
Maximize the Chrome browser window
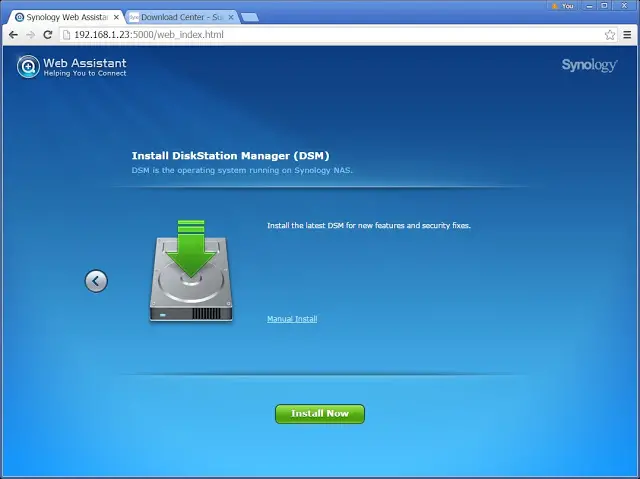(x=605, y=6)
